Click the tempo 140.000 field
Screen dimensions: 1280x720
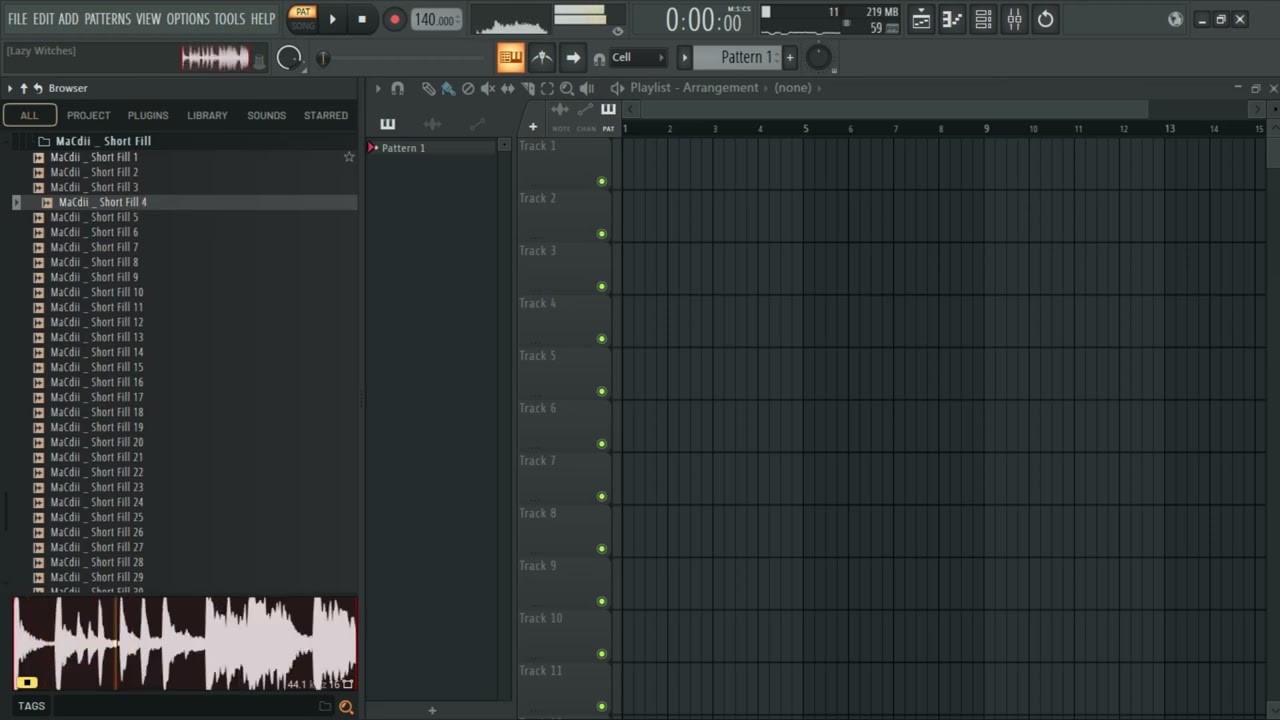(437, 20)
